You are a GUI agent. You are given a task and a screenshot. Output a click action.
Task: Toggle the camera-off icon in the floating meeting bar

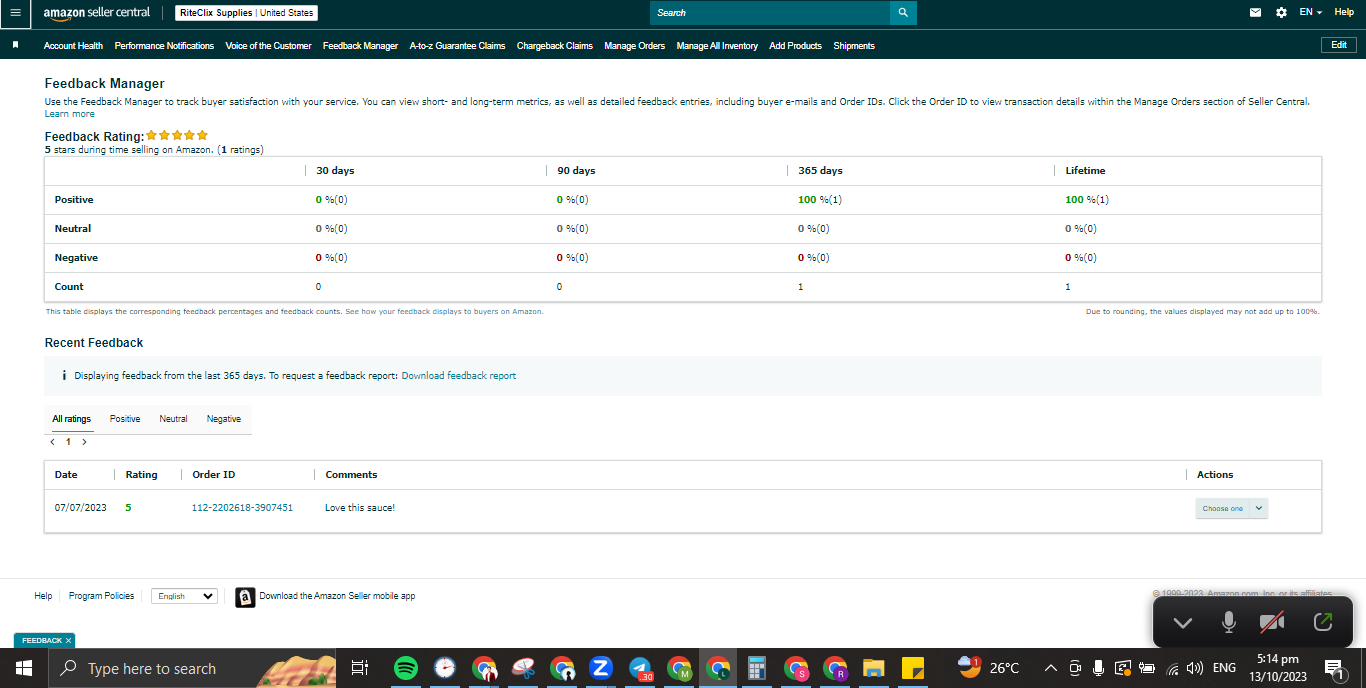click(x=1272, y=622)
